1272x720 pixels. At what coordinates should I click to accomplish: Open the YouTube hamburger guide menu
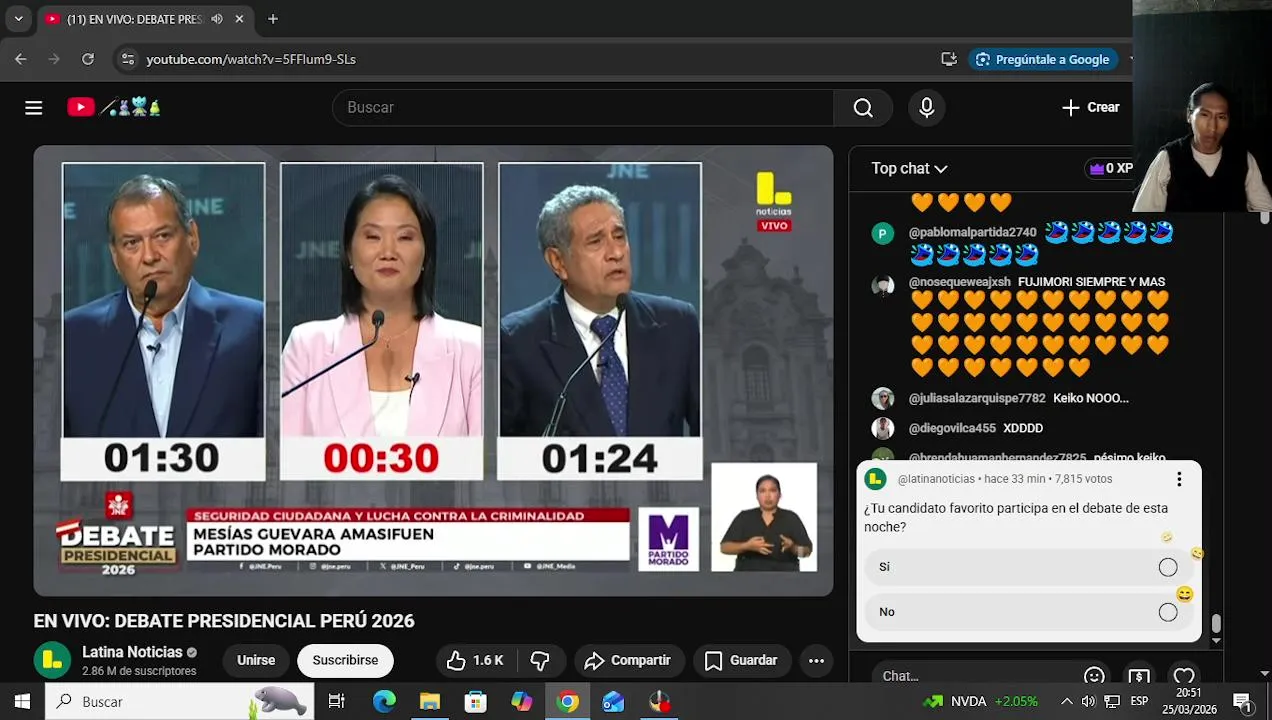point(34,107)
